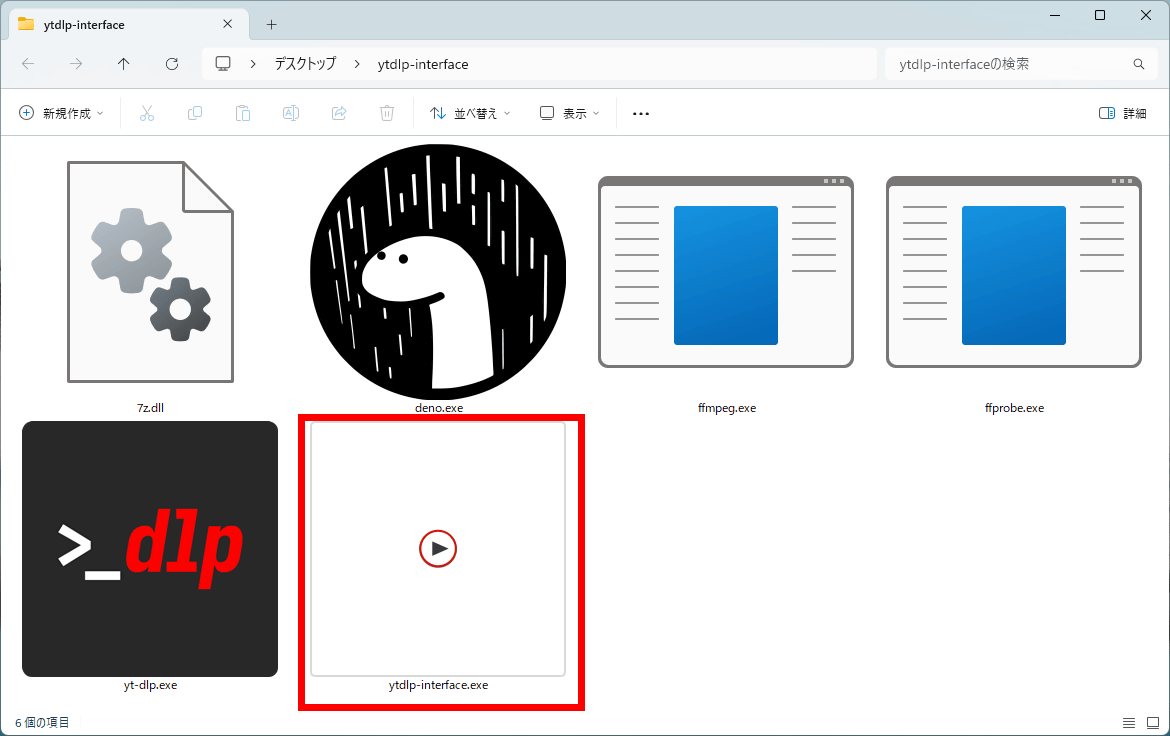This screenshot has height=736, width=1170.
Task: Select the yt-dlp.exe icon
Action: pyautogui.click(x=150, y=548)
